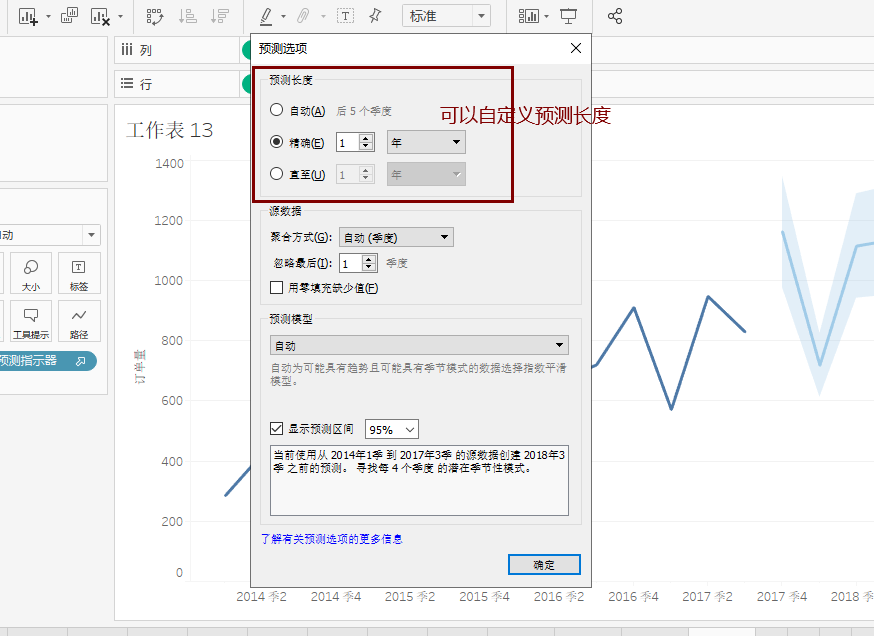Open 了解有关预测选项的更多信息 link
This screenshot has height=636, width=874.
pyautogui.click(x=332, y=539)
